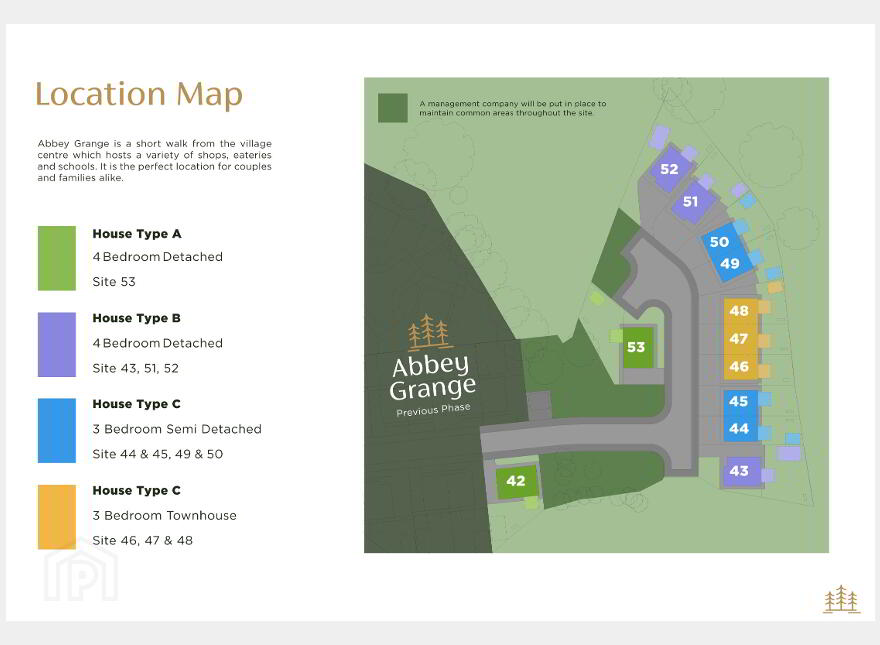Click the purple House Type B swatch
The image size is (880, 645).
(57, 345)
